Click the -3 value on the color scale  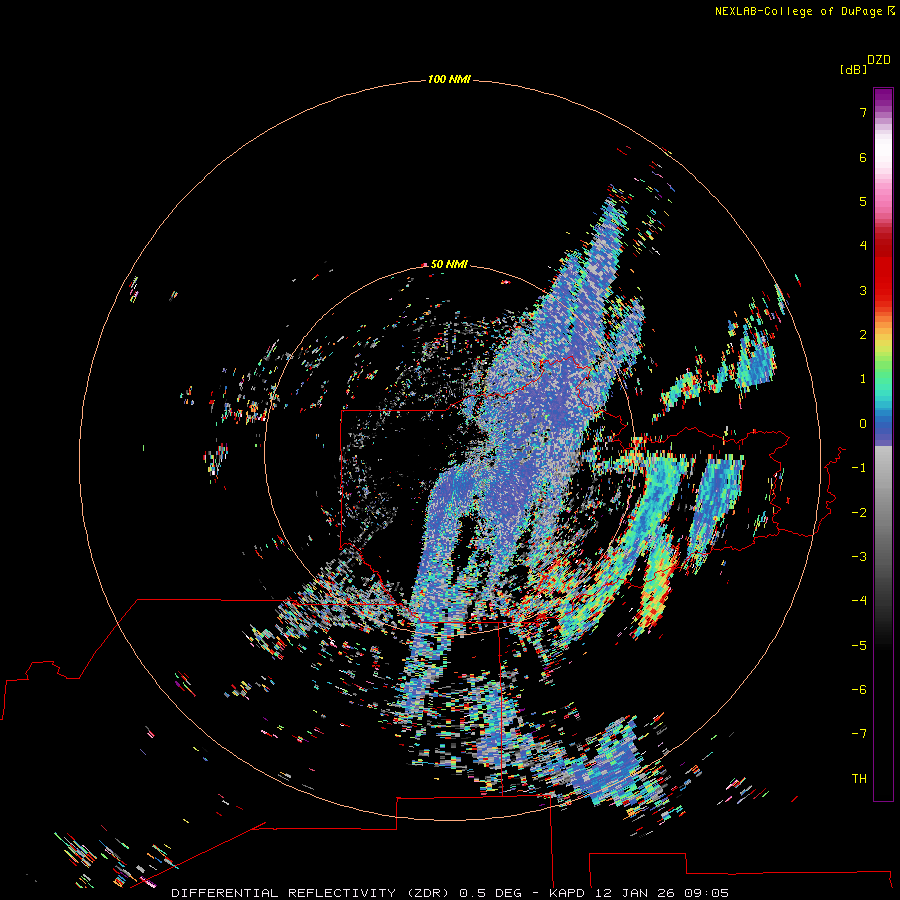pyautogui.click(x=859, y=557)
